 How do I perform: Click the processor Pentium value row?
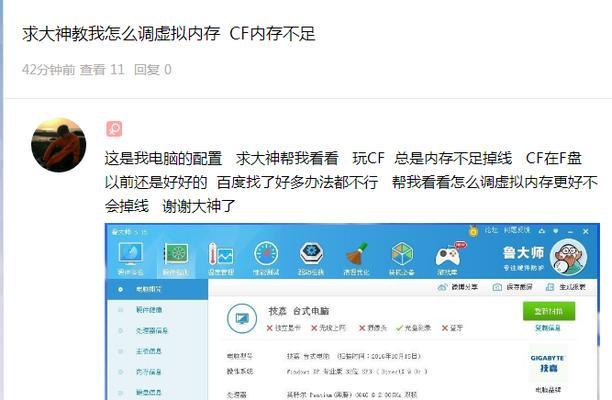pos(352,395)
